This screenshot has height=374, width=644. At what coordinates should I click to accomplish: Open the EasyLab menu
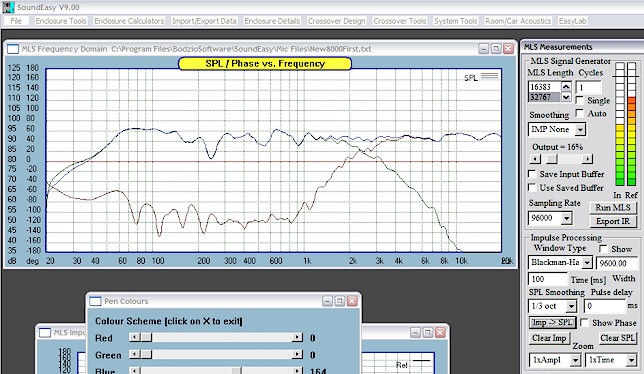[573, 21]
